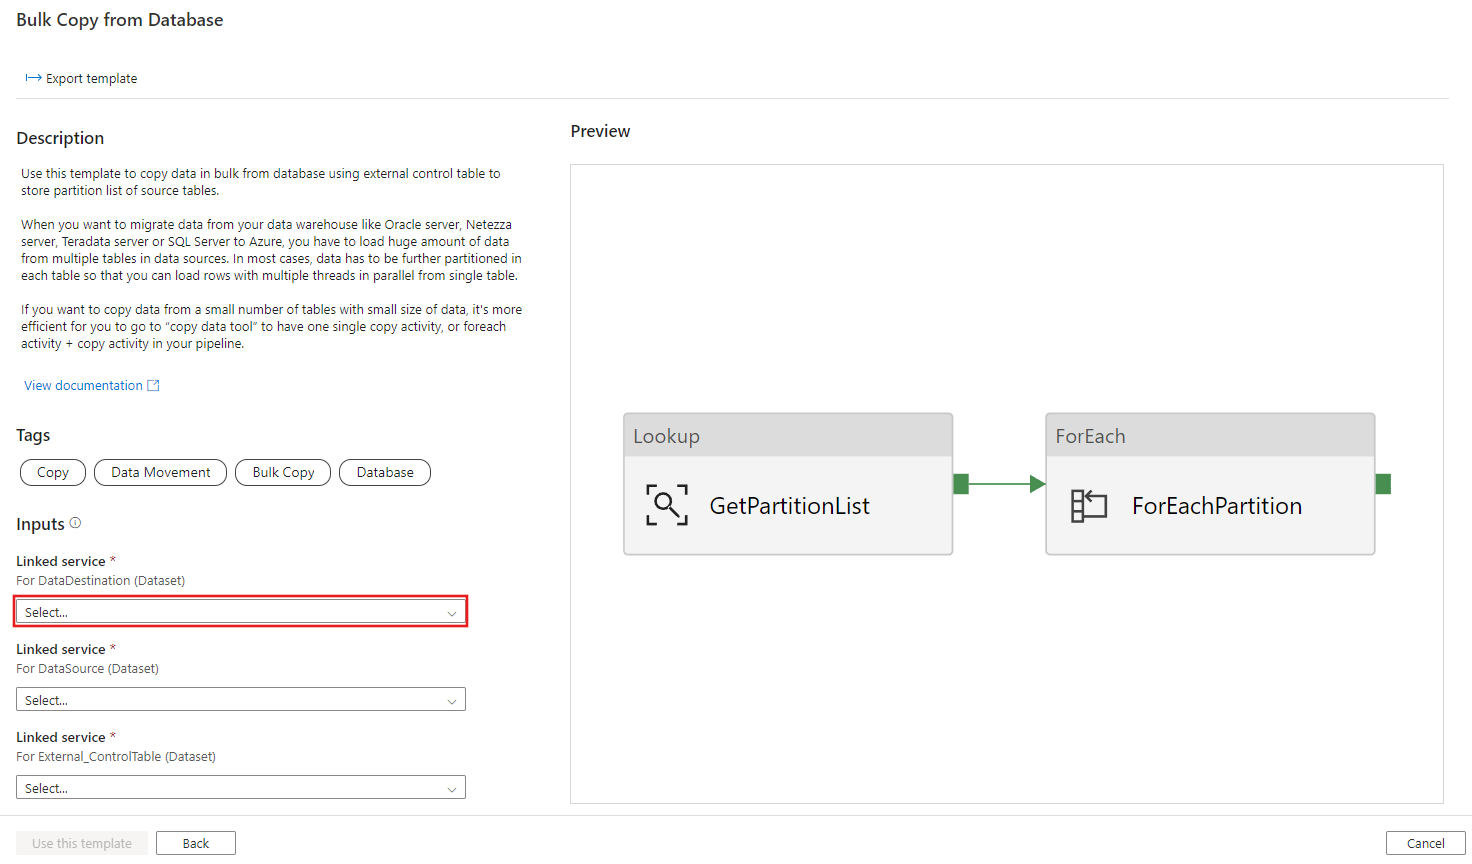Click the Lookup magnifier icon on GetPartitionList
This screenshot has height=864, width=1472.
tap(666, 505)
